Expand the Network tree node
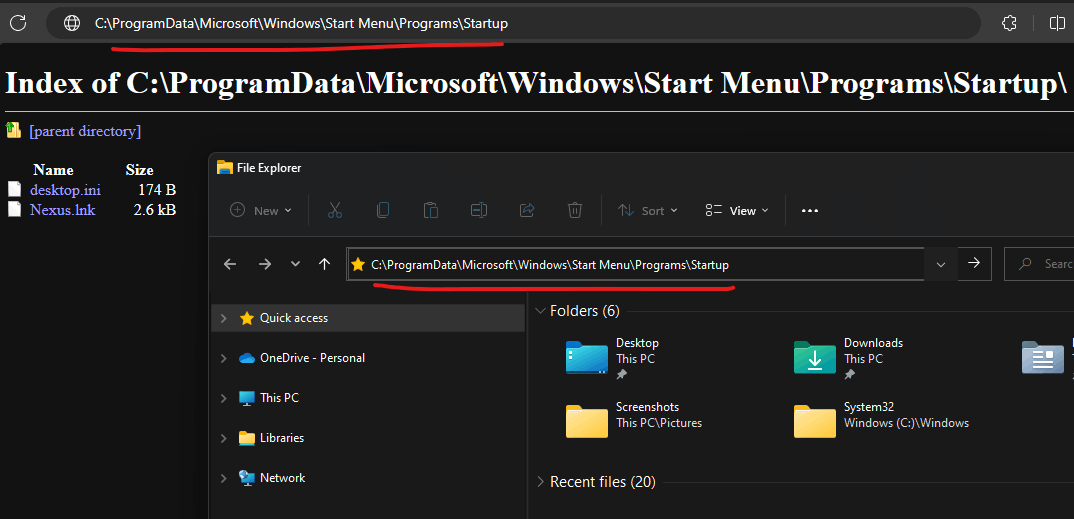Viewport: 1074px width, 519px height. (223, 478)
